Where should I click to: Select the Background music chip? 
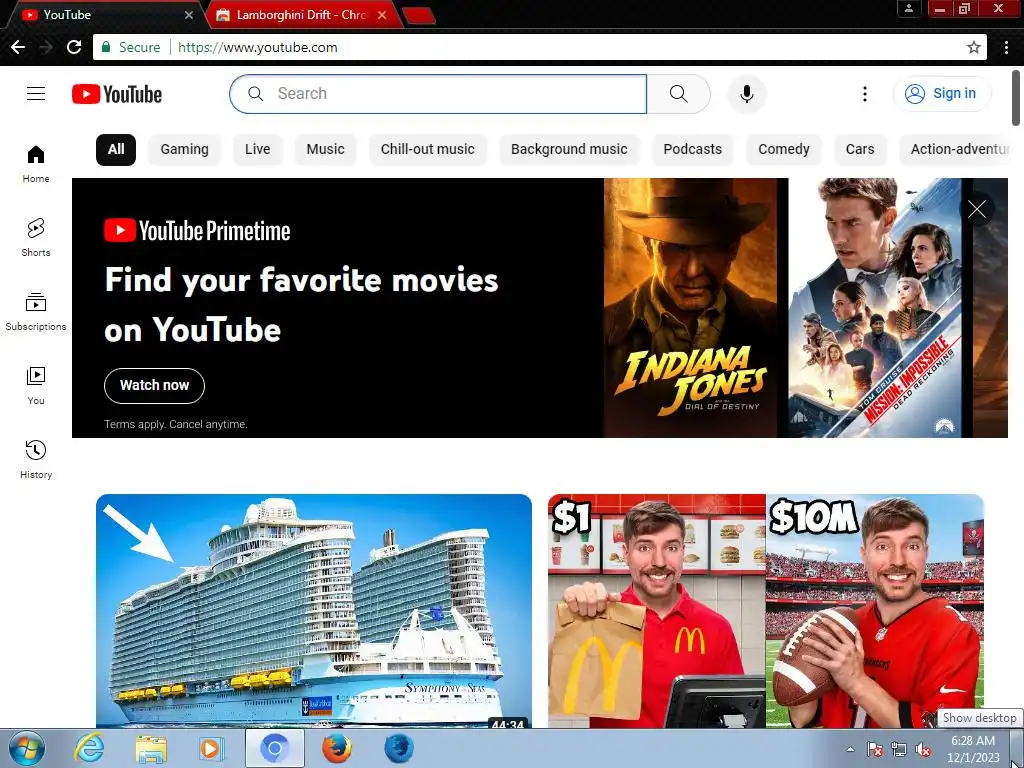pyautogui.click(x=569, y=150)
